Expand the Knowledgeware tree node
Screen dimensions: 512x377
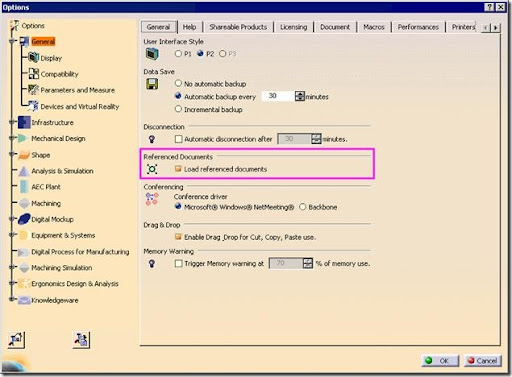point(13,299)
